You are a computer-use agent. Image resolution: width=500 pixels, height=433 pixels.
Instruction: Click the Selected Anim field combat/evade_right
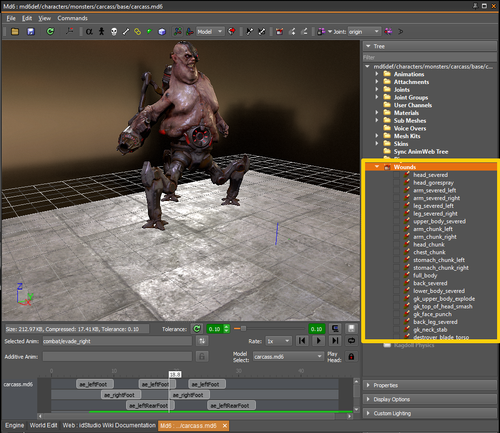[117, 341]
